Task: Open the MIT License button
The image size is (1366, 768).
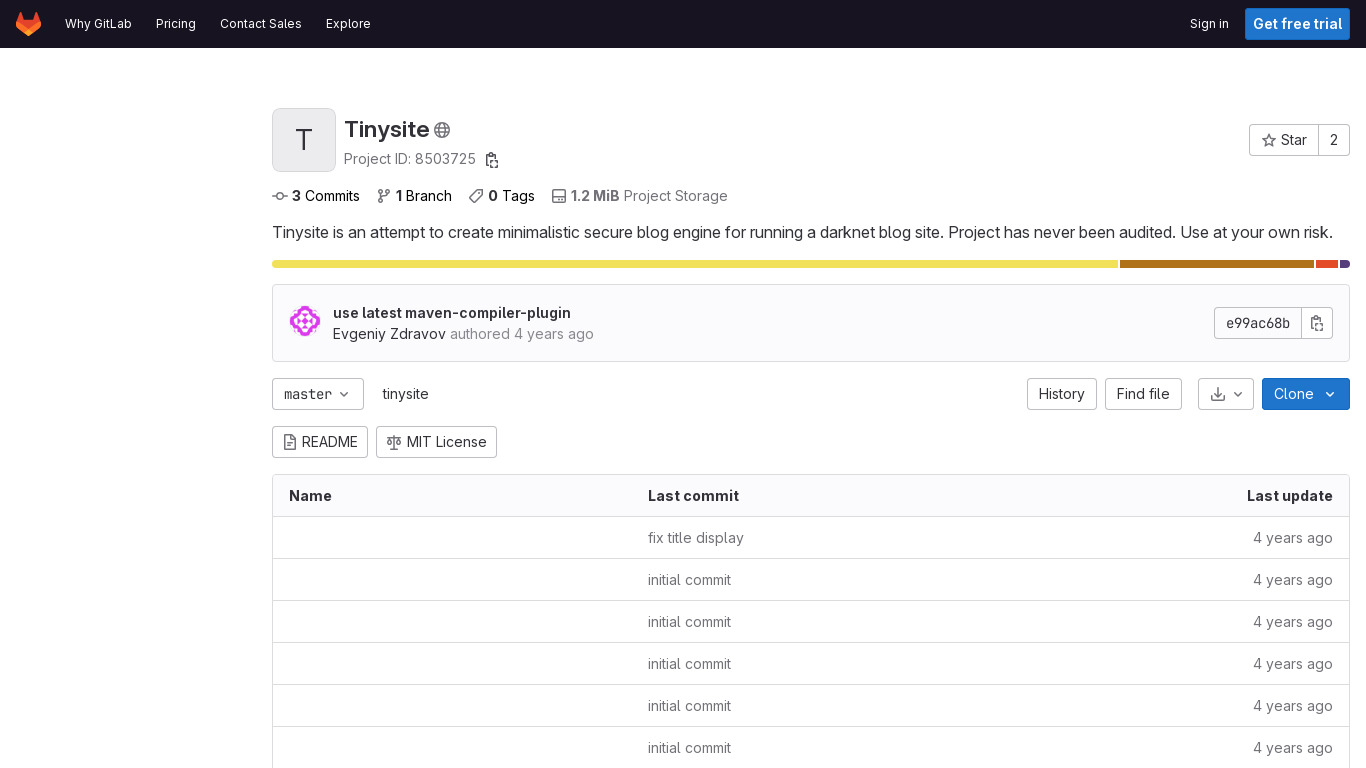Action: click(x=436, y=442)
